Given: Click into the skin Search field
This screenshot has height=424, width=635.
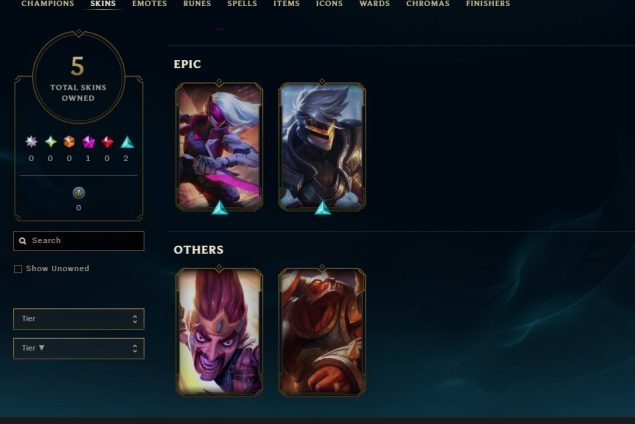Looking at the screenshot, I should 79,241.
